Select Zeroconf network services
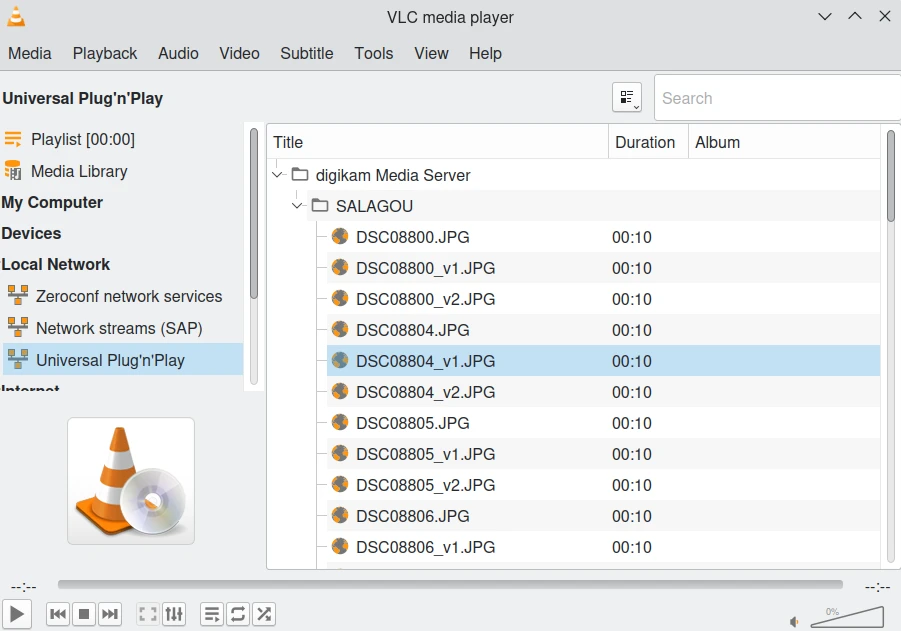Screen dimensions: 901x631 [128, 296]
